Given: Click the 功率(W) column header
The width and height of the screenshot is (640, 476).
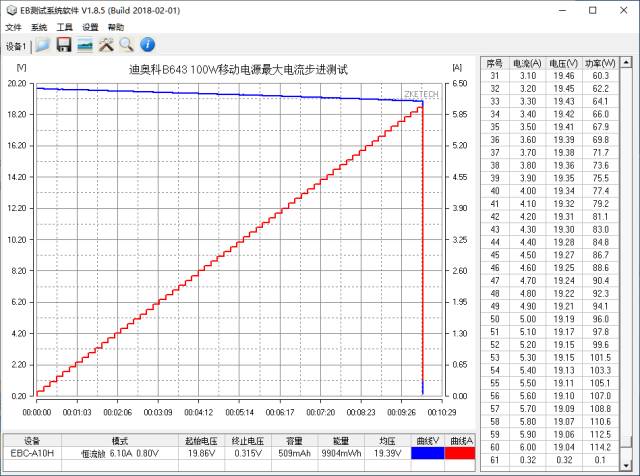Looking at the screenshot, I should [x=600, y=63].
